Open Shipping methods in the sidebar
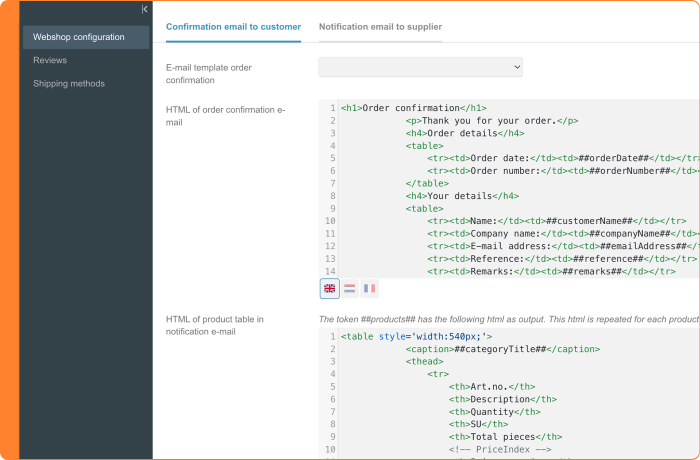Viewport: 700px width, 460px height. 69,84
